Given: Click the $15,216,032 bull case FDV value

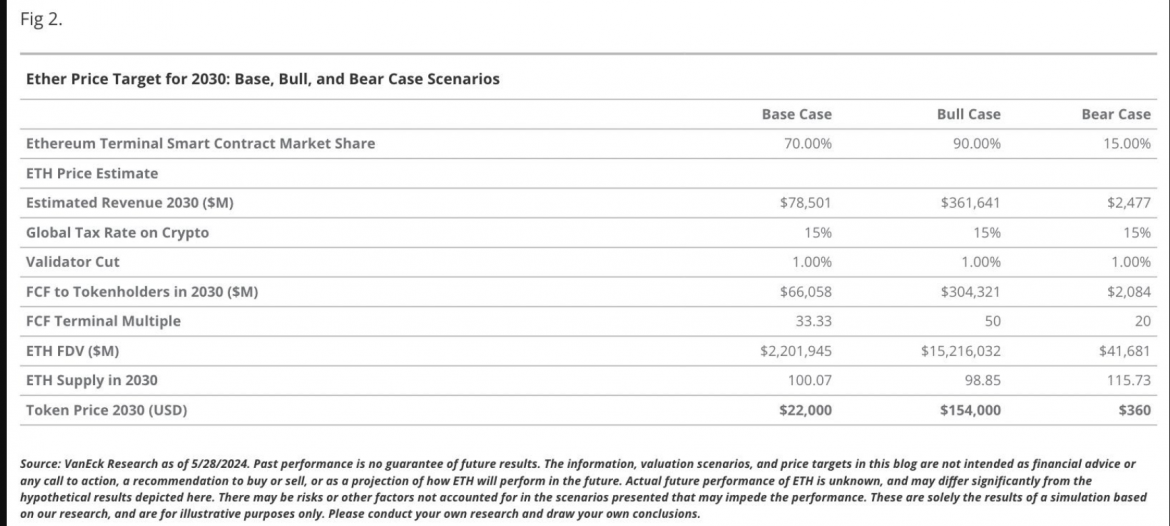Looking at the screenshot, I should click(x=960, y=351).
